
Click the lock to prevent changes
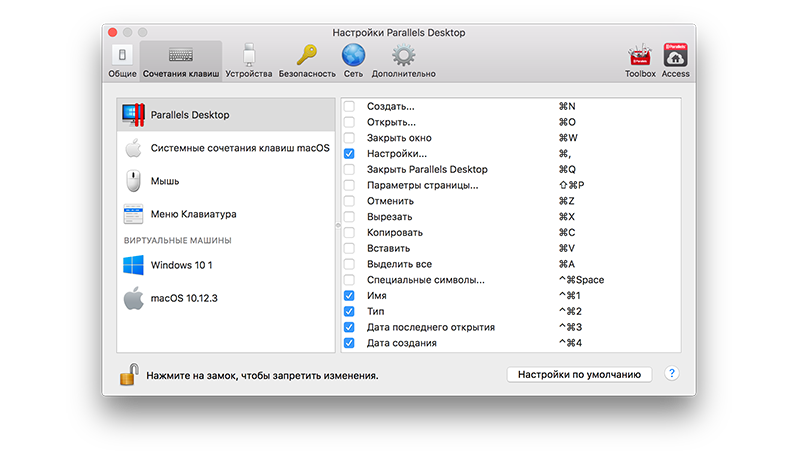(x=128, y=375)
